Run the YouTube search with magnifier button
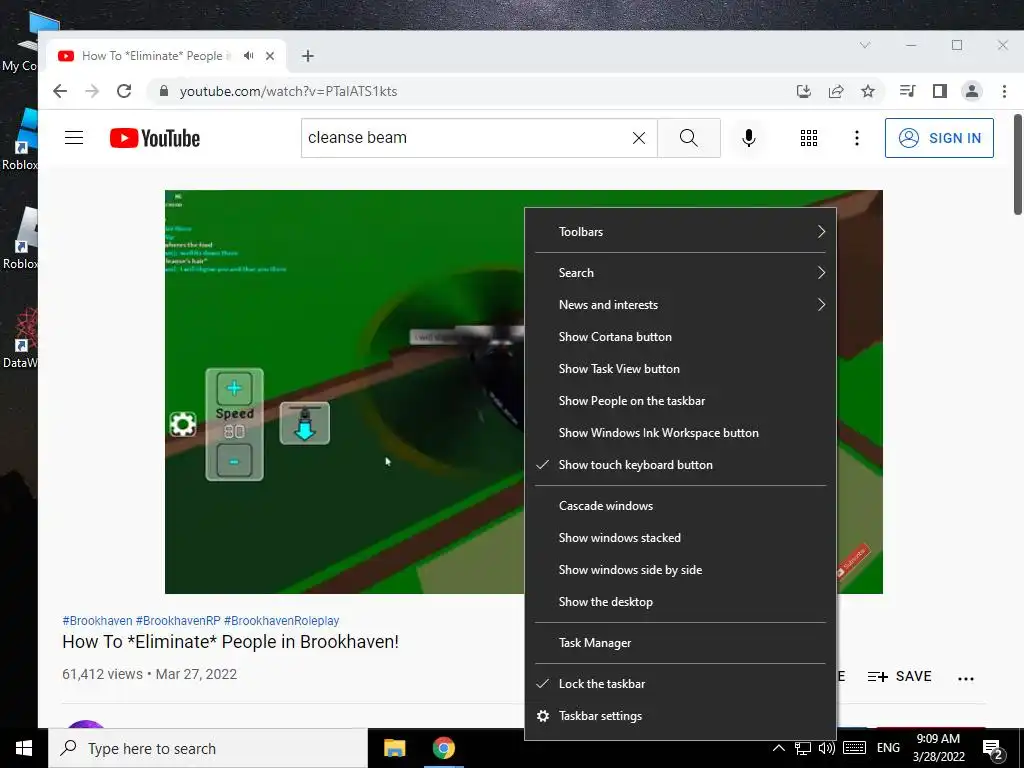 tap(688, 138)
